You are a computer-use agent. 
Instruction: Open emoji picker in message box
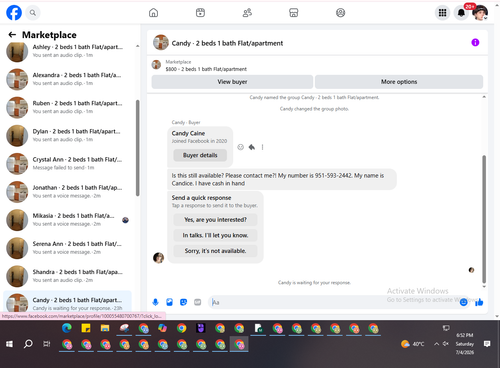[463, 302]
